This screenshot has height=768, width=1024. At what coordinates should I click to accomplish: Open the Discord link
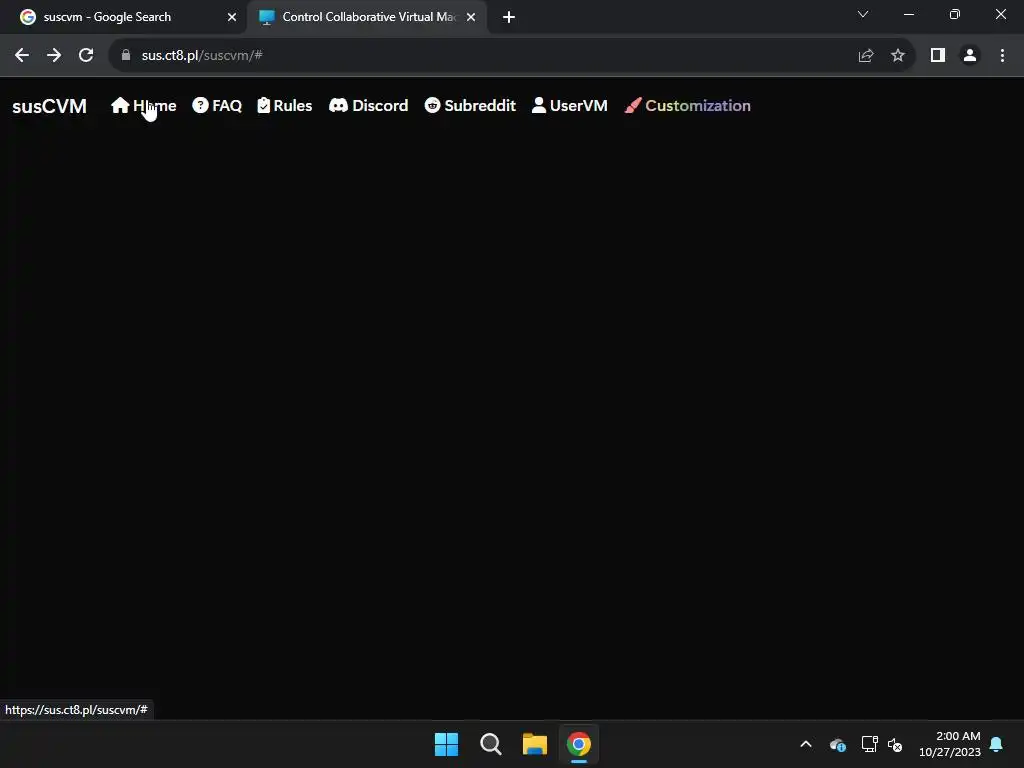(x=369, y=106)
